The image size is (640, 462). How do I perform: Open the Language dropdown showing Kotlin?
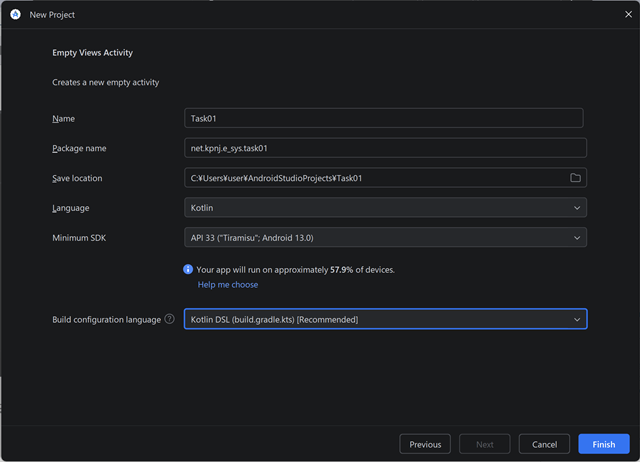pyautogui.click(x=385, y=208)
